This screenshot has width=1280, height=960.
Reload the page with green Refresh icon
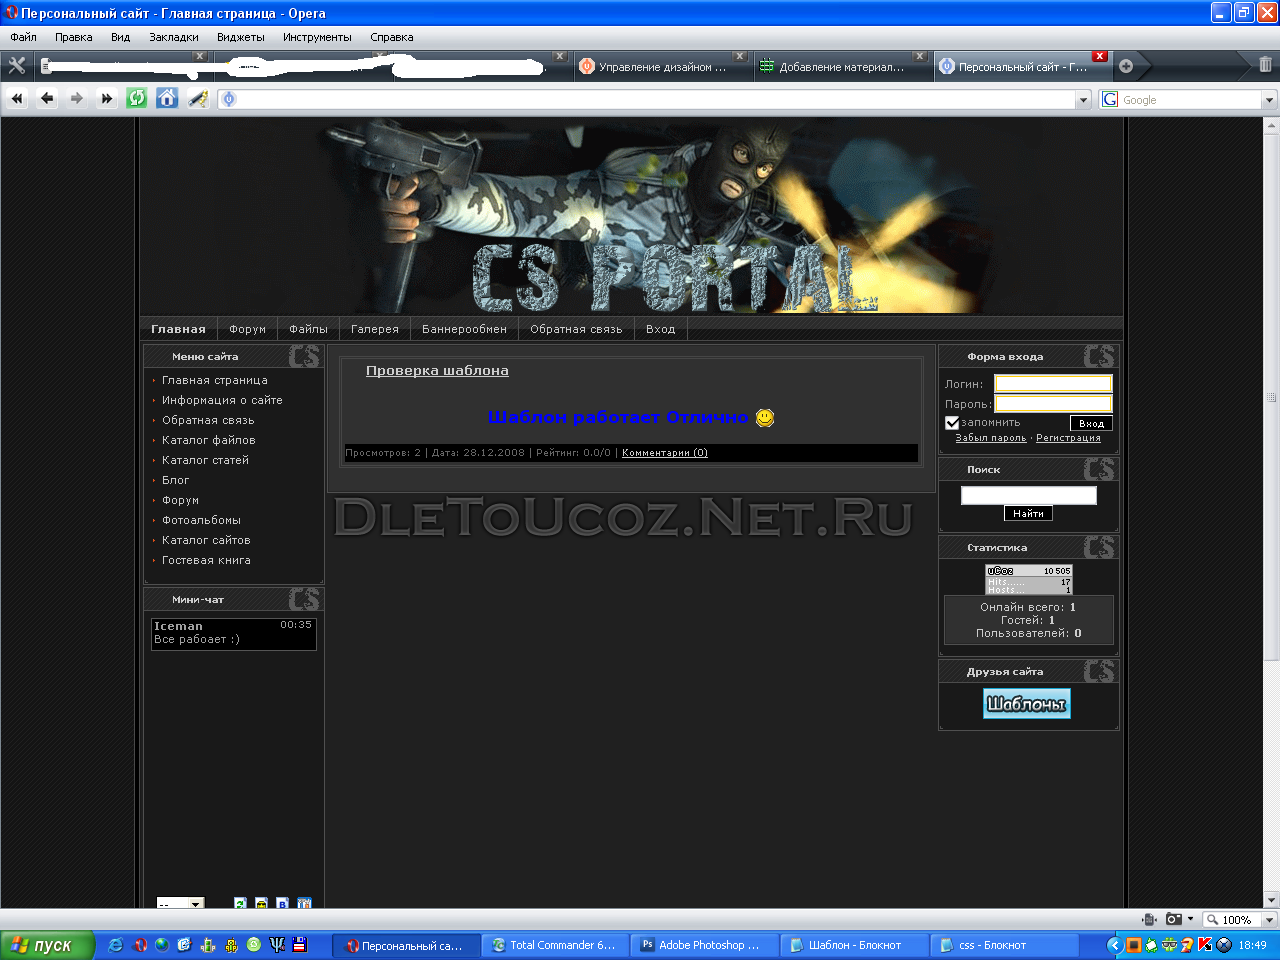[x=137, y=98]
